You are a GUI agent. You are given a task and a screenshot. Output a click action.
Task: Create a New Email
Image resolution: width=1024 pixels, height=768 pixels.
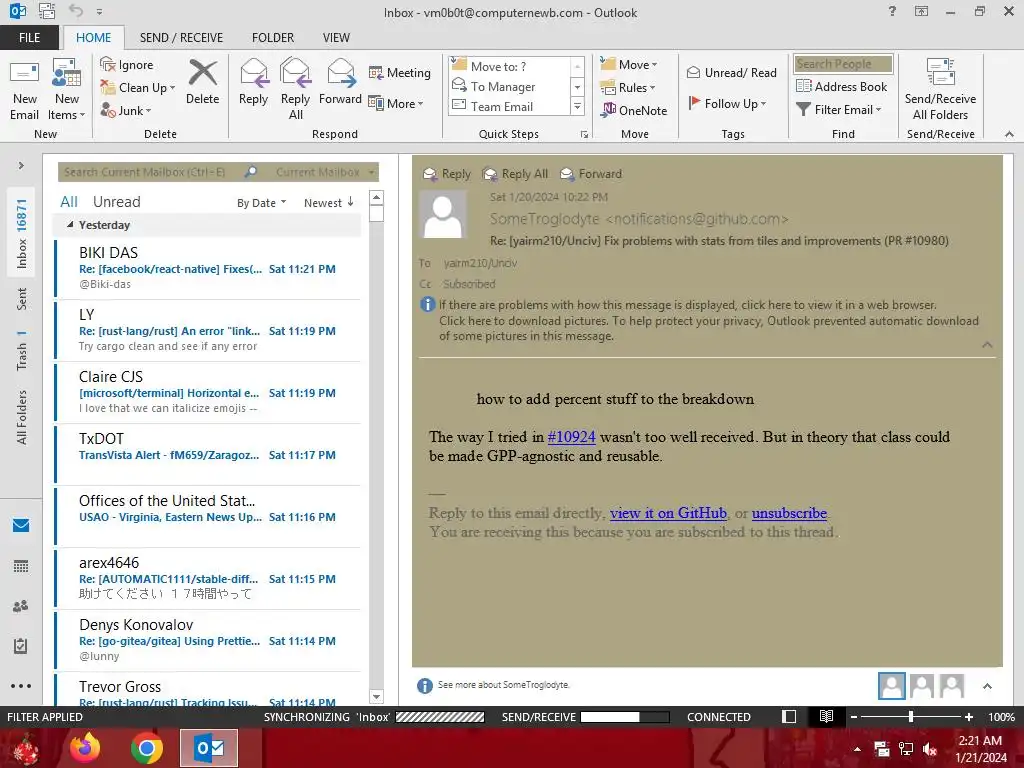pyautogui.click(x=24, y=90)
